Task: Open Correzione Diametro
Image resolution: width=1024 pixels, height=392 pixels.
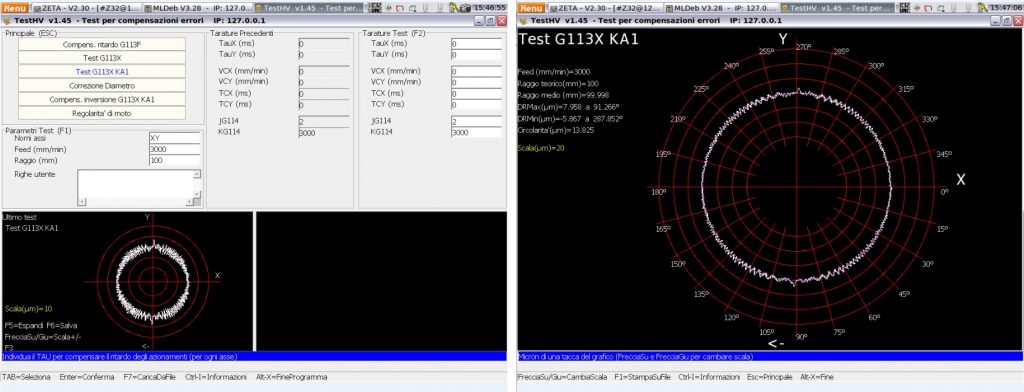Action: (102, 86)
